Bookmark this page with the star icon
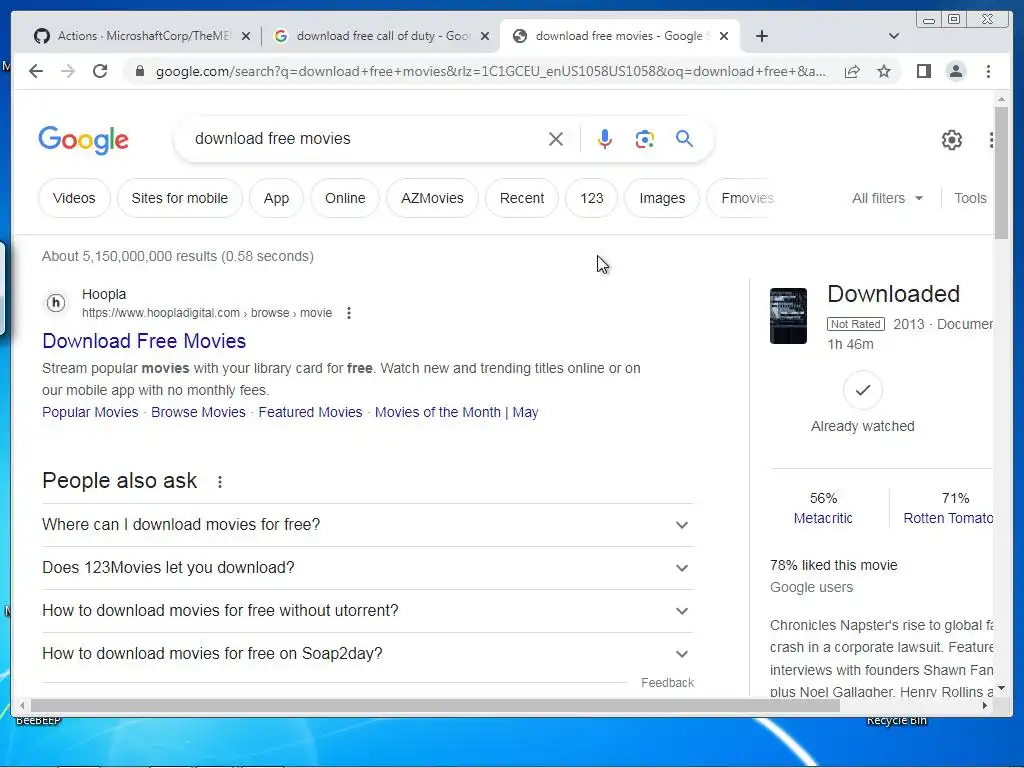 point(884,71)
